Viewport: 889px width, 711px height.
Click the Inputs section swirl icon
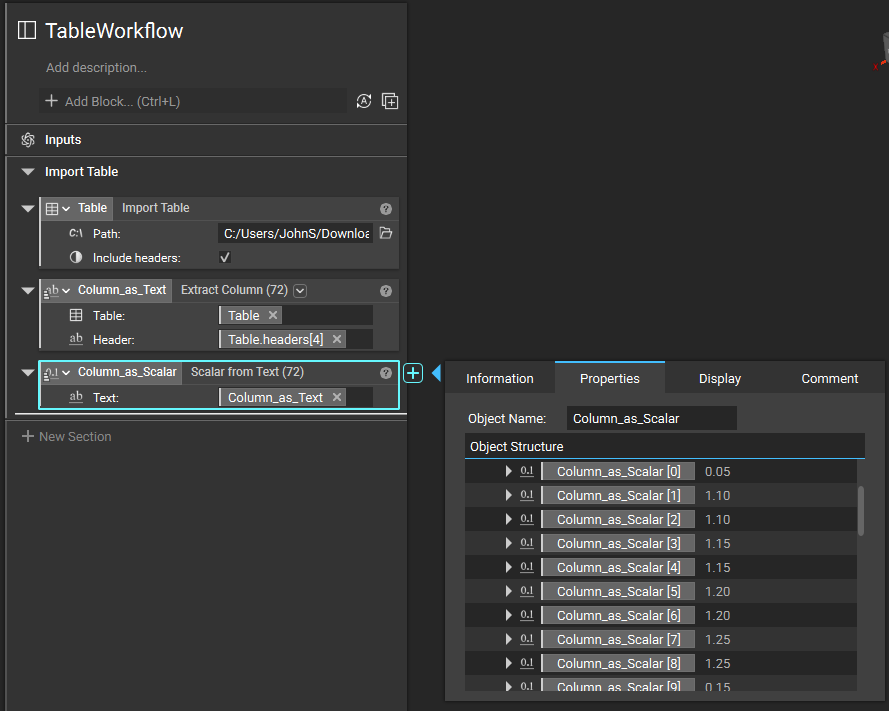pos(28,139)
